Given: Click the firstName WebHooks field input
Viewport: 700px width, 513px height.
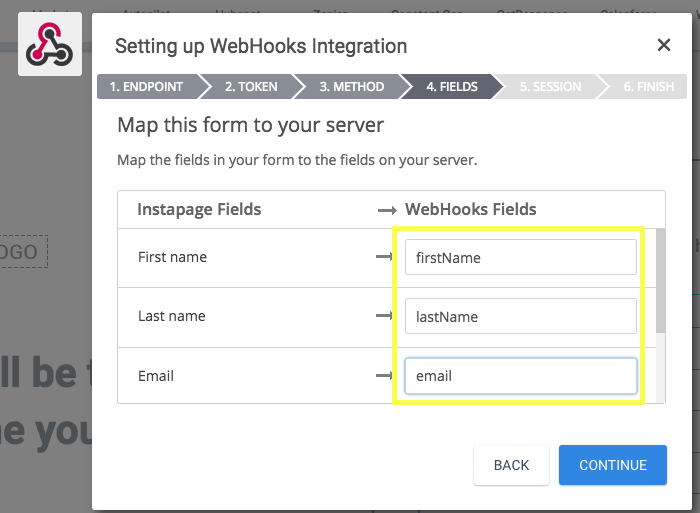Looking at the screenshot, I should pyautogui.click(x=521, y=257).
